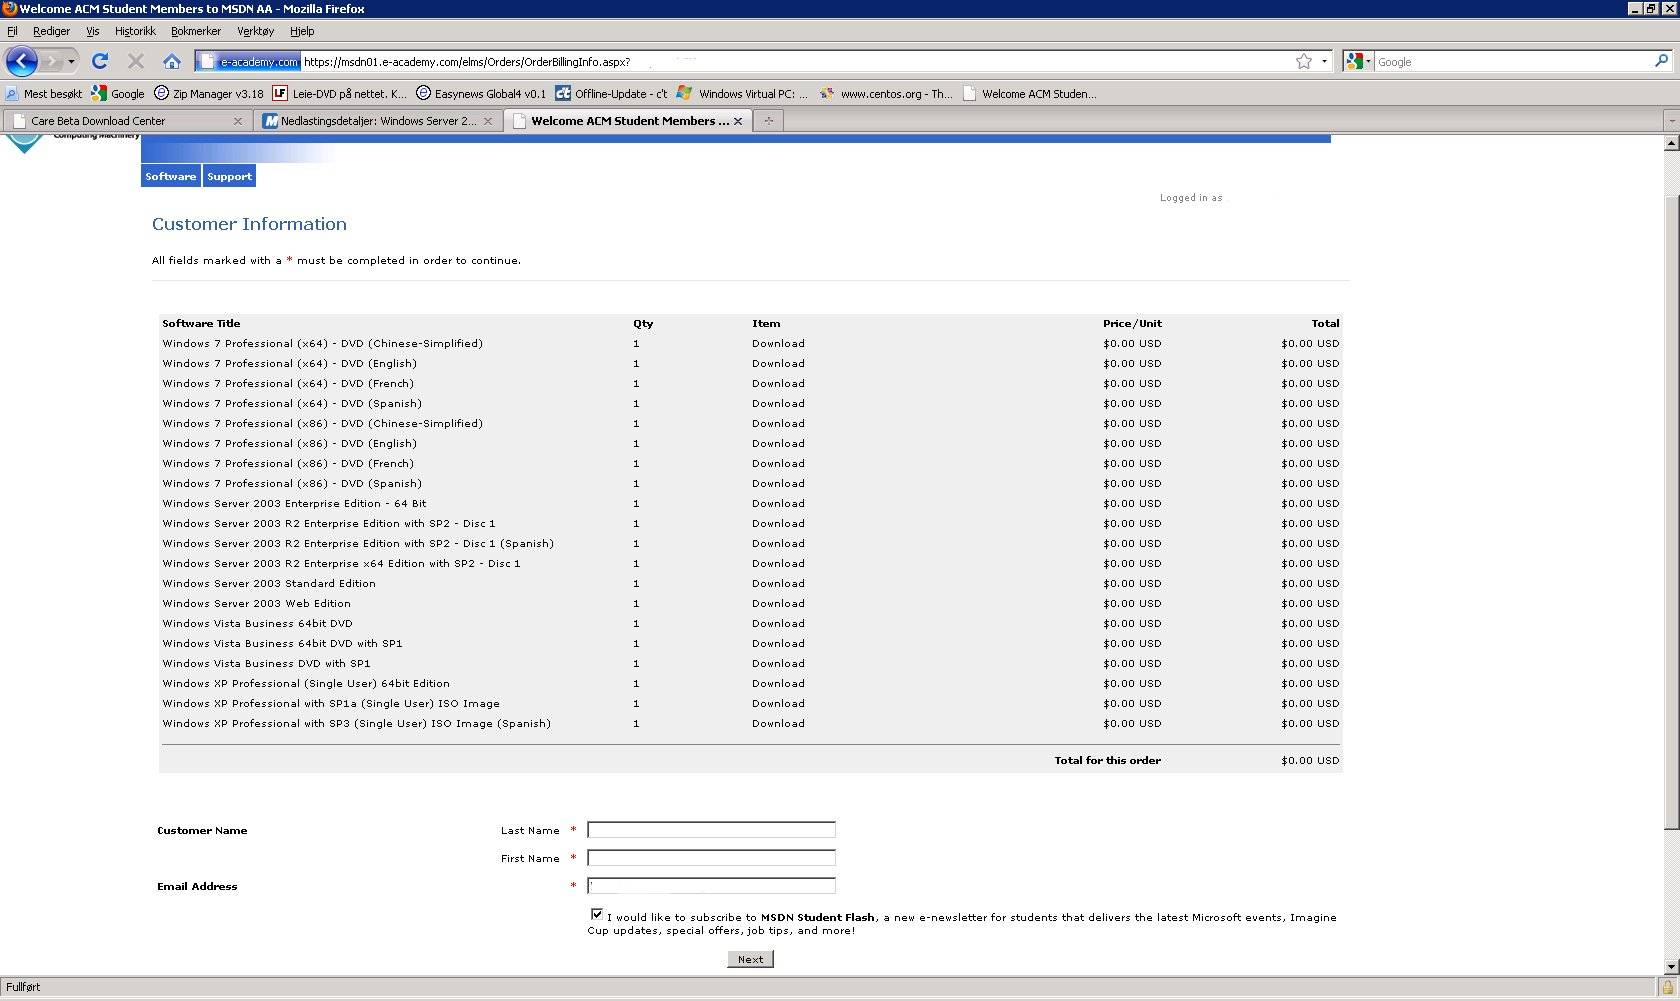Click the Email Address input field
Image resolution: width=1680 pixels, height=1001 pixels.
click(x=711, y=886)
